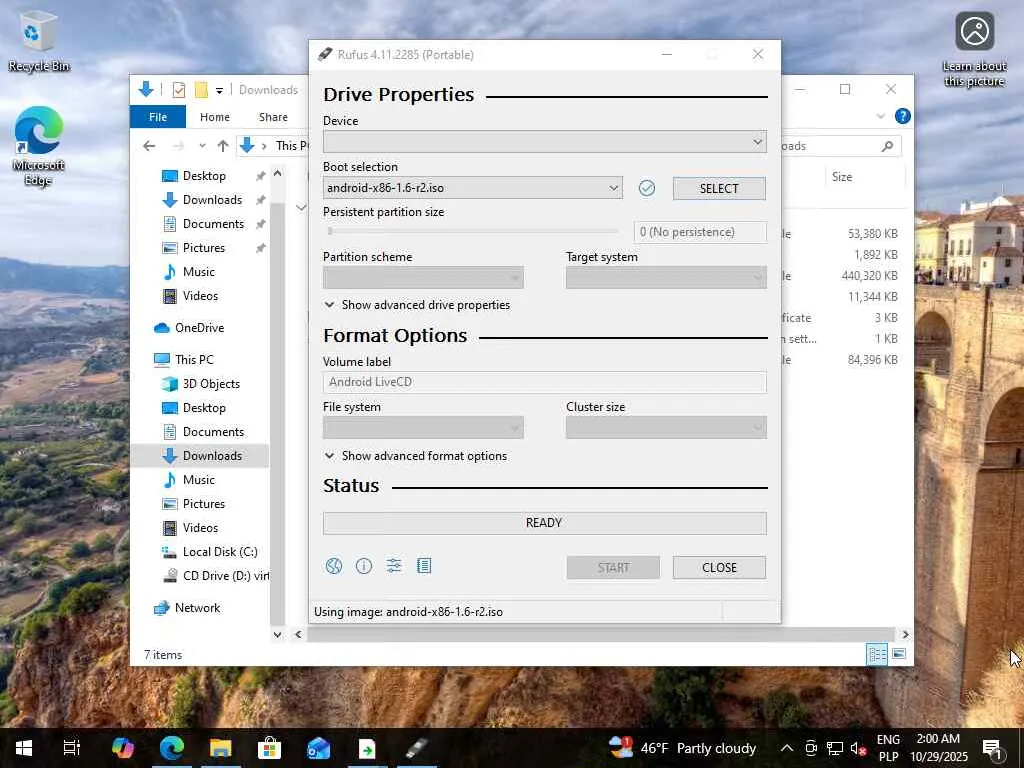Open the File system dropdown
This screenshot has height=768, width=1024.
[423, 428]
